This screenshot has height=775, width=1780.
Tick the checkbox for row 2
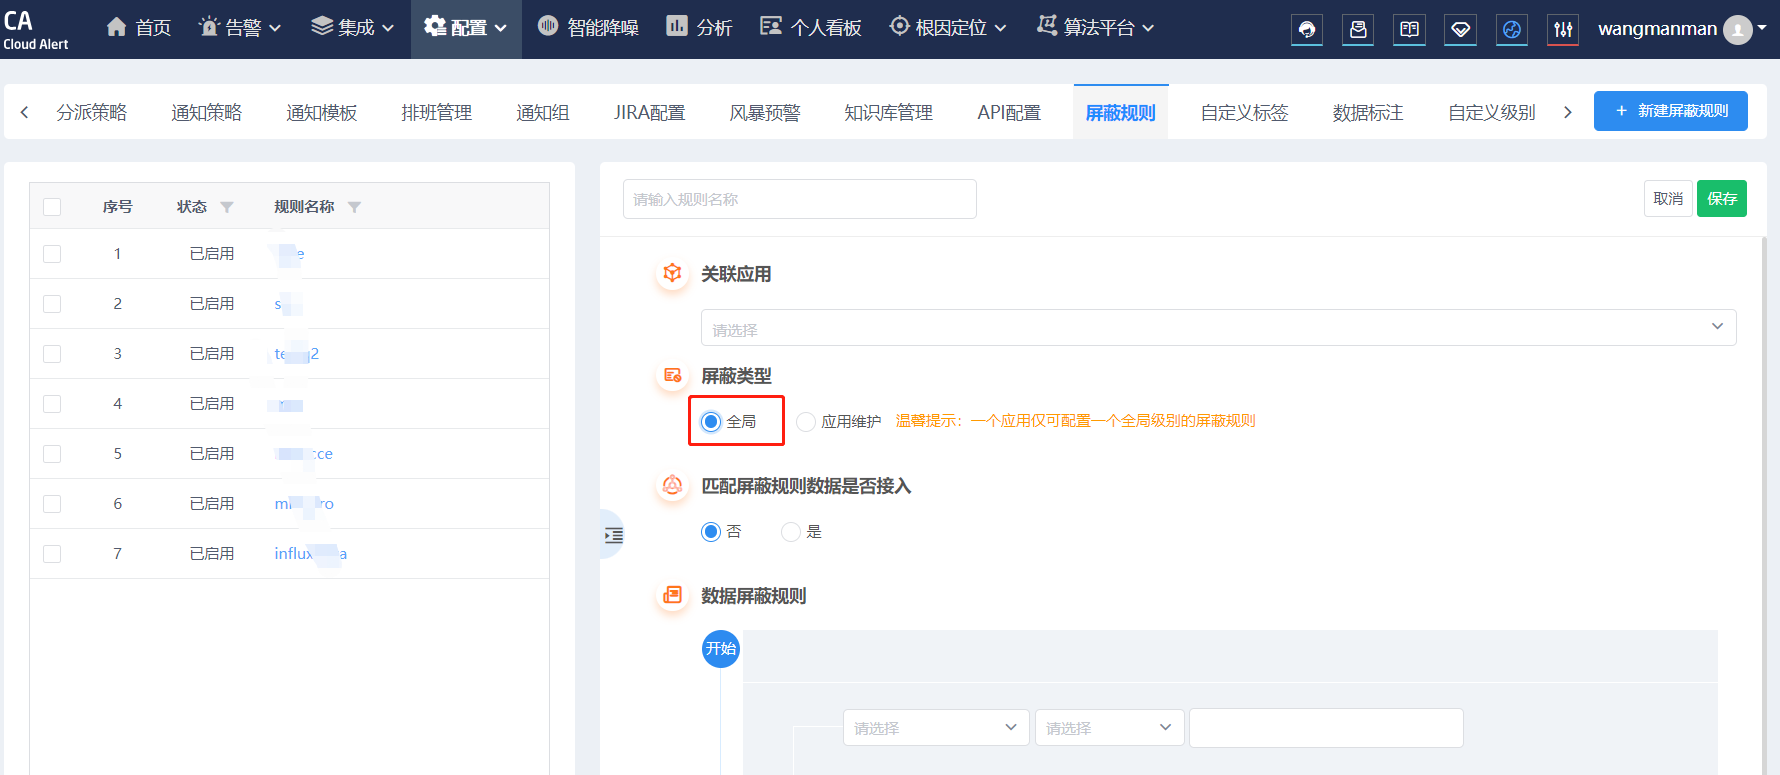52,304
